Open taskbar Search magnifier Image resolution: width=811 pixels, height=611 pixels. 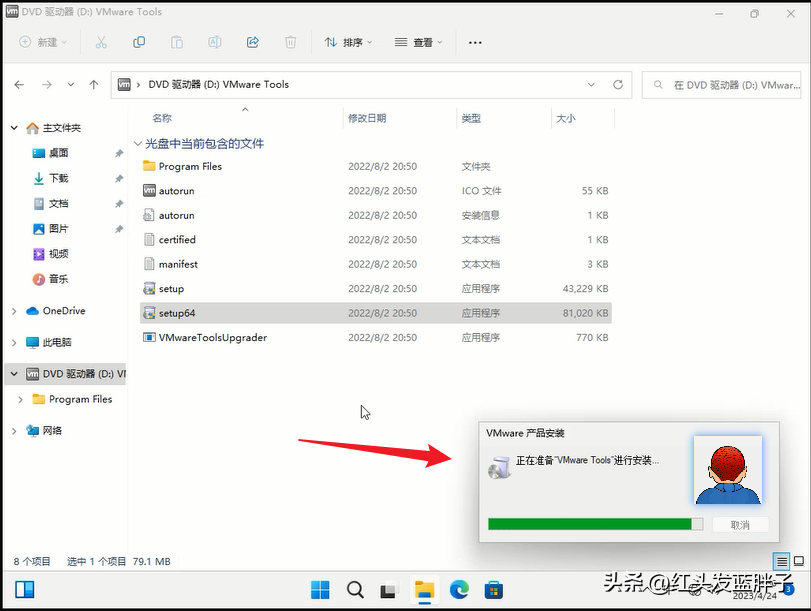[355, 590]
